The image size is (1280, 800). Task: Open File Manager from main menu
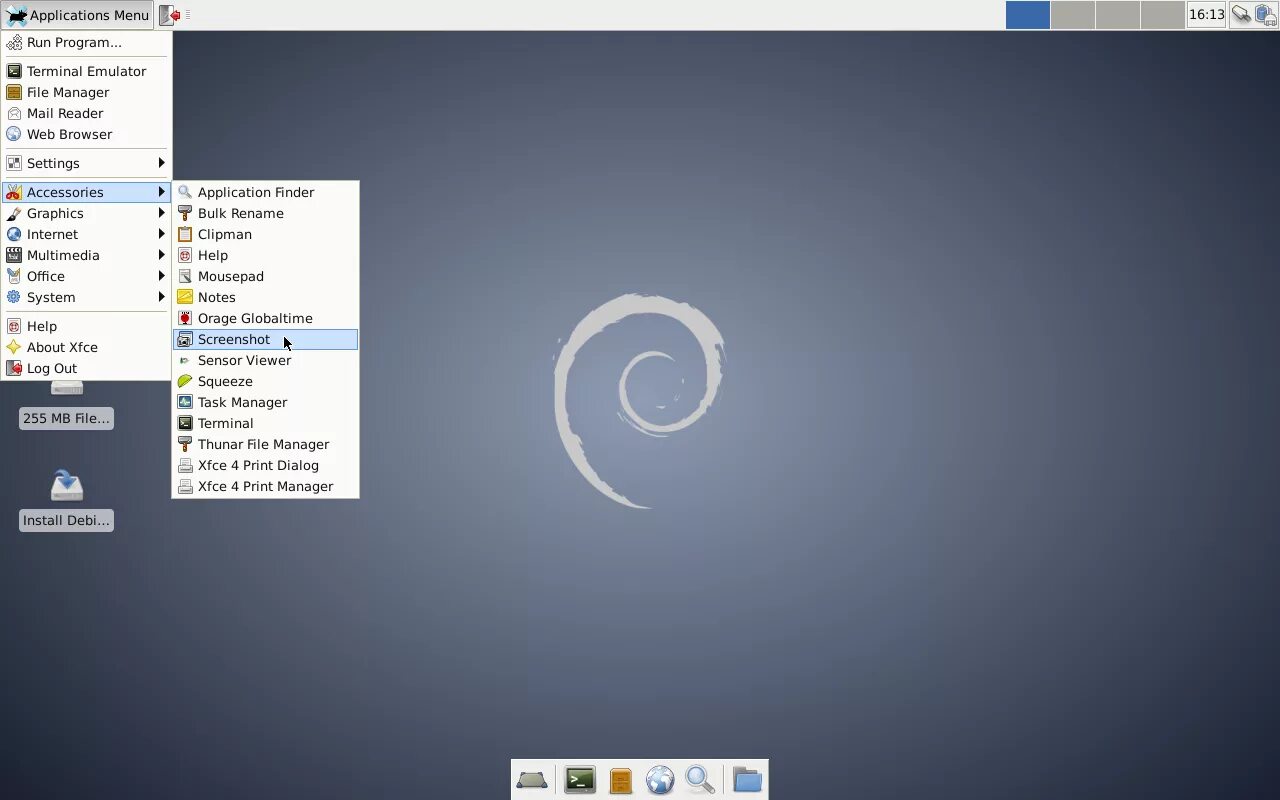tap(86, 92)
